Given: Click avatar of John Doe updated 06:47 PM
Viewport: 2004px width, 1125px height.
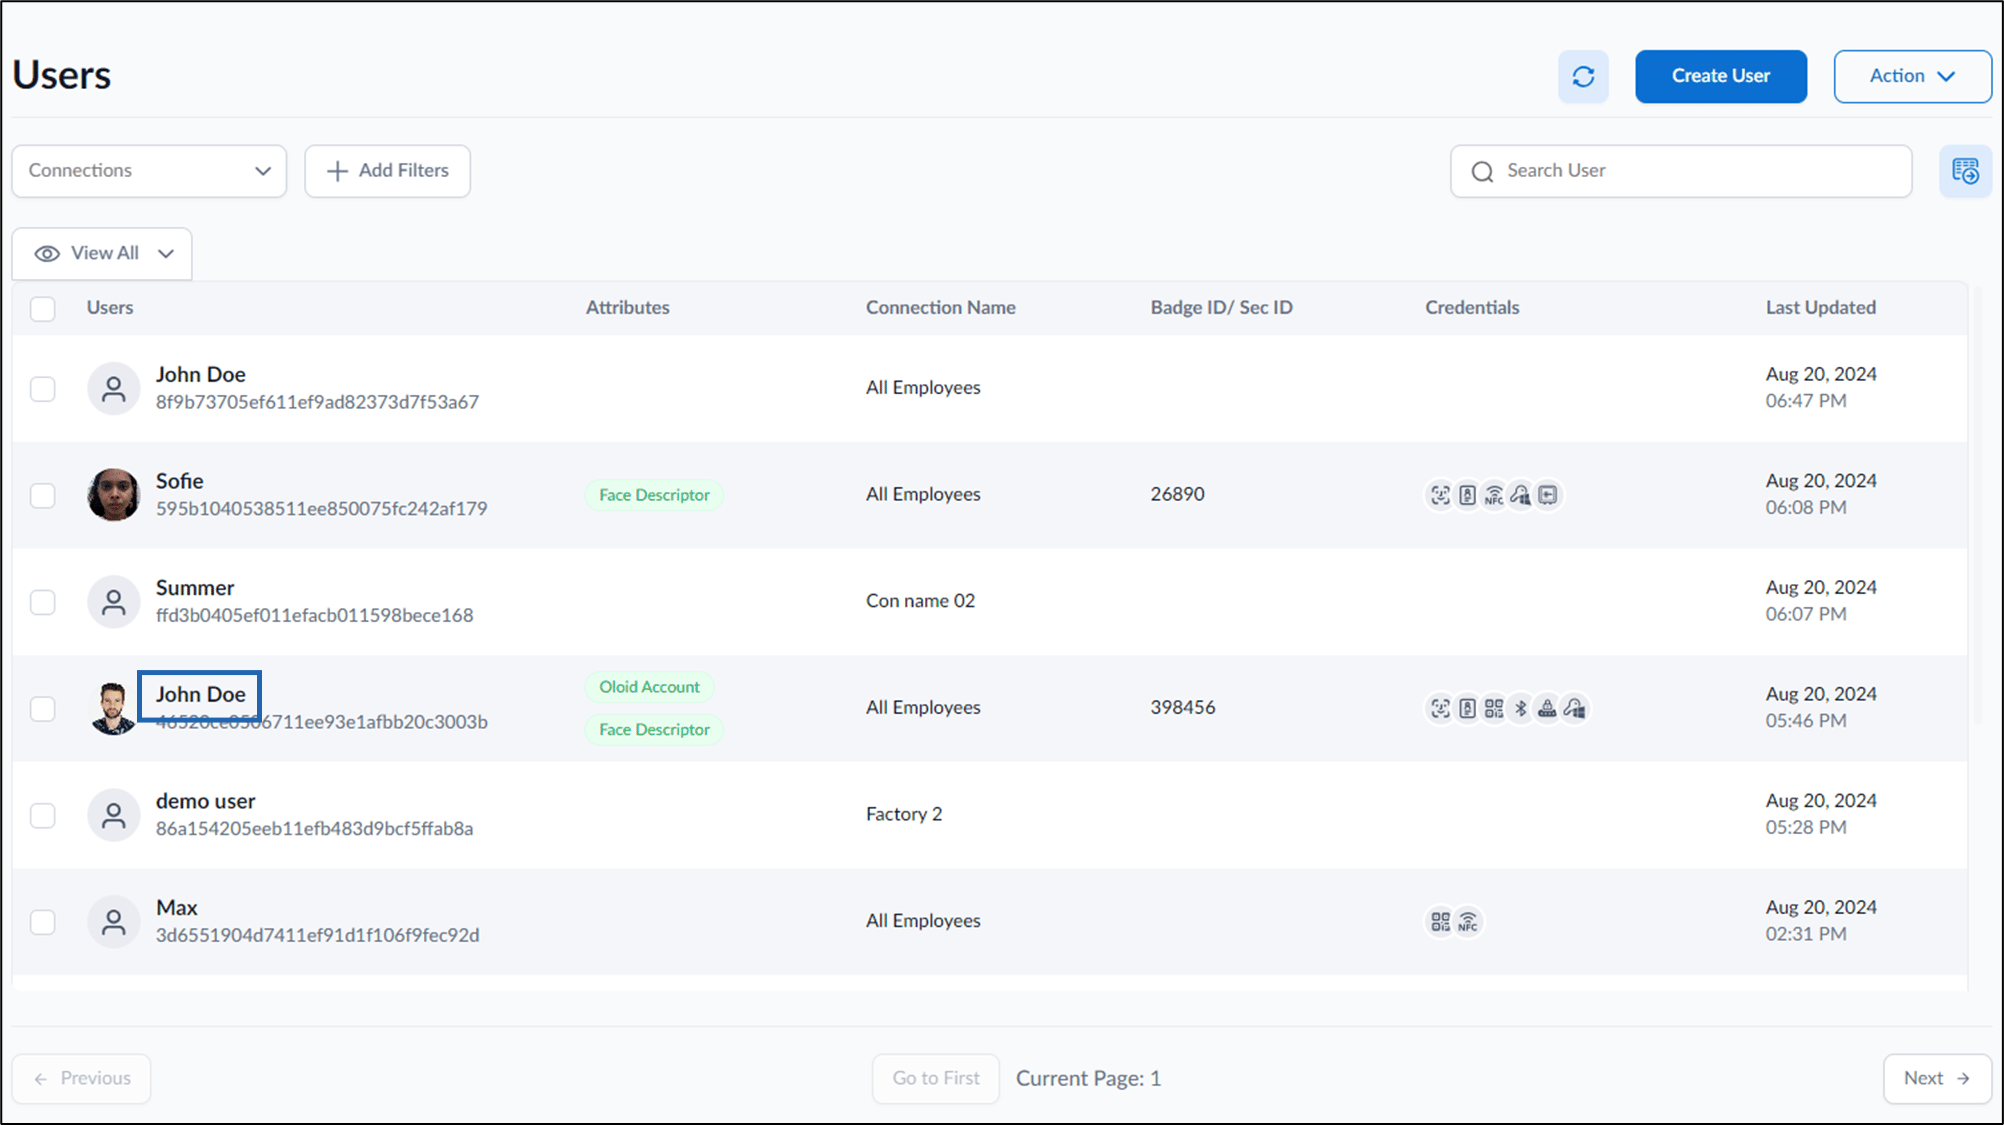Looking at the screenshot, I should (113, 388).
